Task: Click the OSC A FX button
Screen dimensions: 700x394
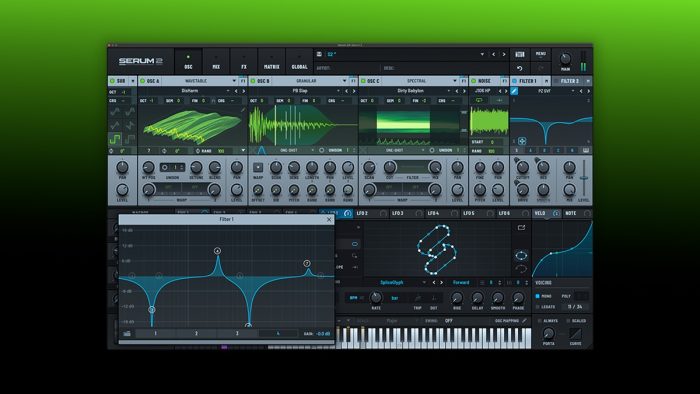Action: [243, 81]
